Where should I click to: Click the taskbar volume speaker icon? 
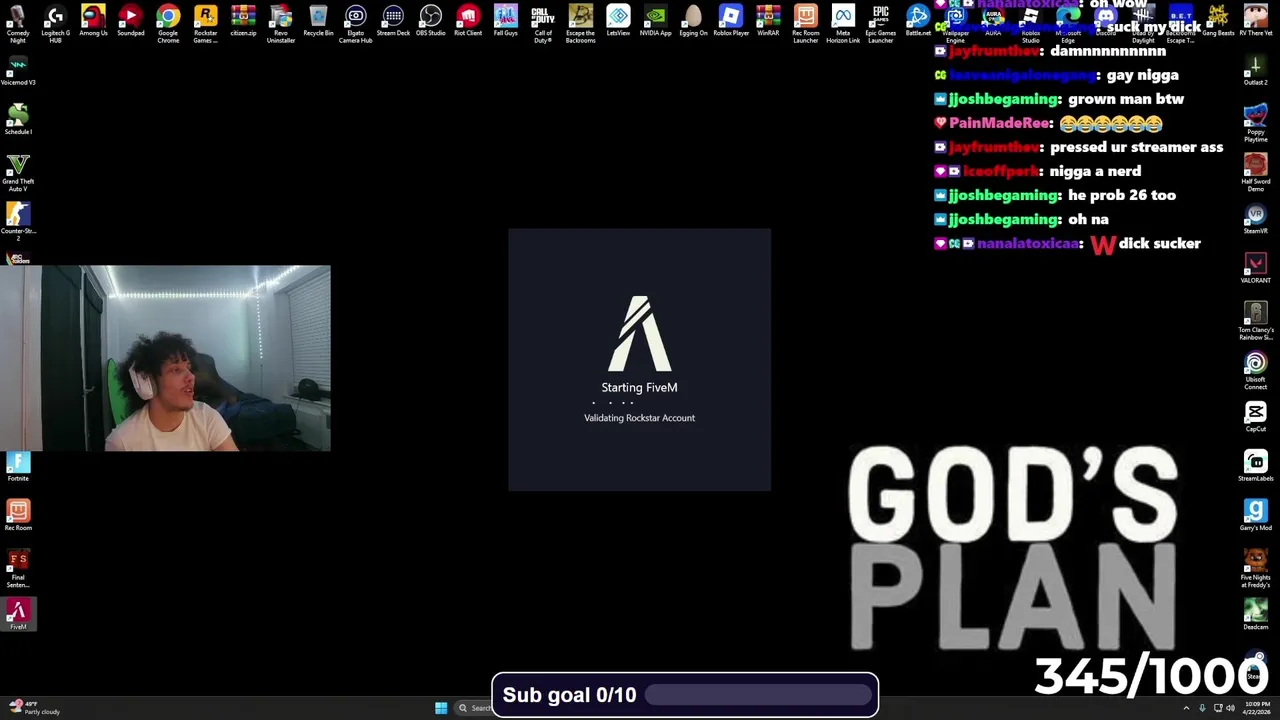1231,708
